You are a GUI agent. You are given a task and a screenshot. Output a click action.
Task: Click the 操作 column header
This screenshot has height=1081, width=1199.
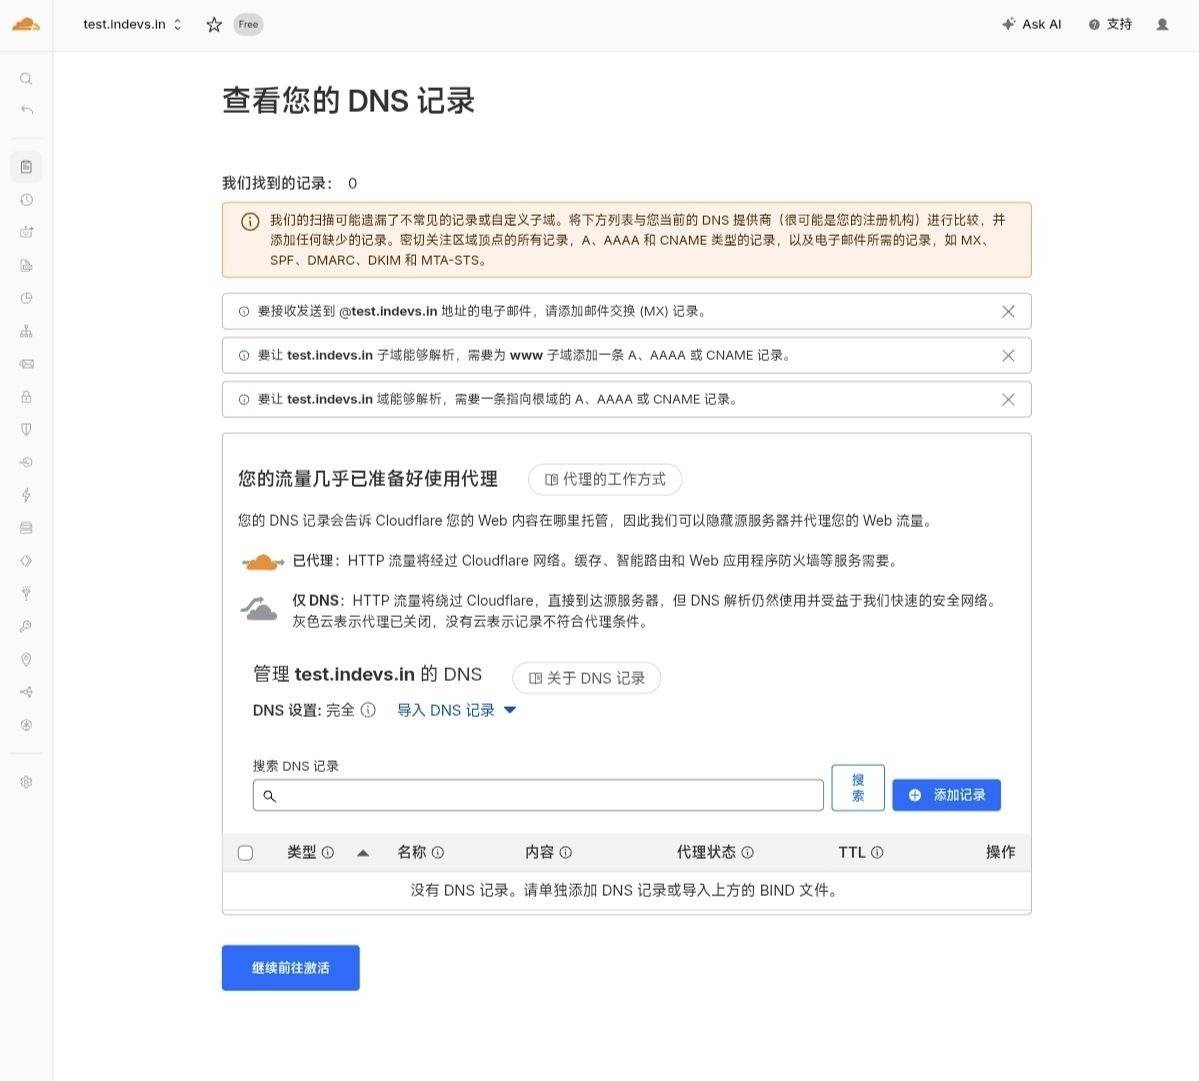pyautogui.click(x=1000, y=852)
